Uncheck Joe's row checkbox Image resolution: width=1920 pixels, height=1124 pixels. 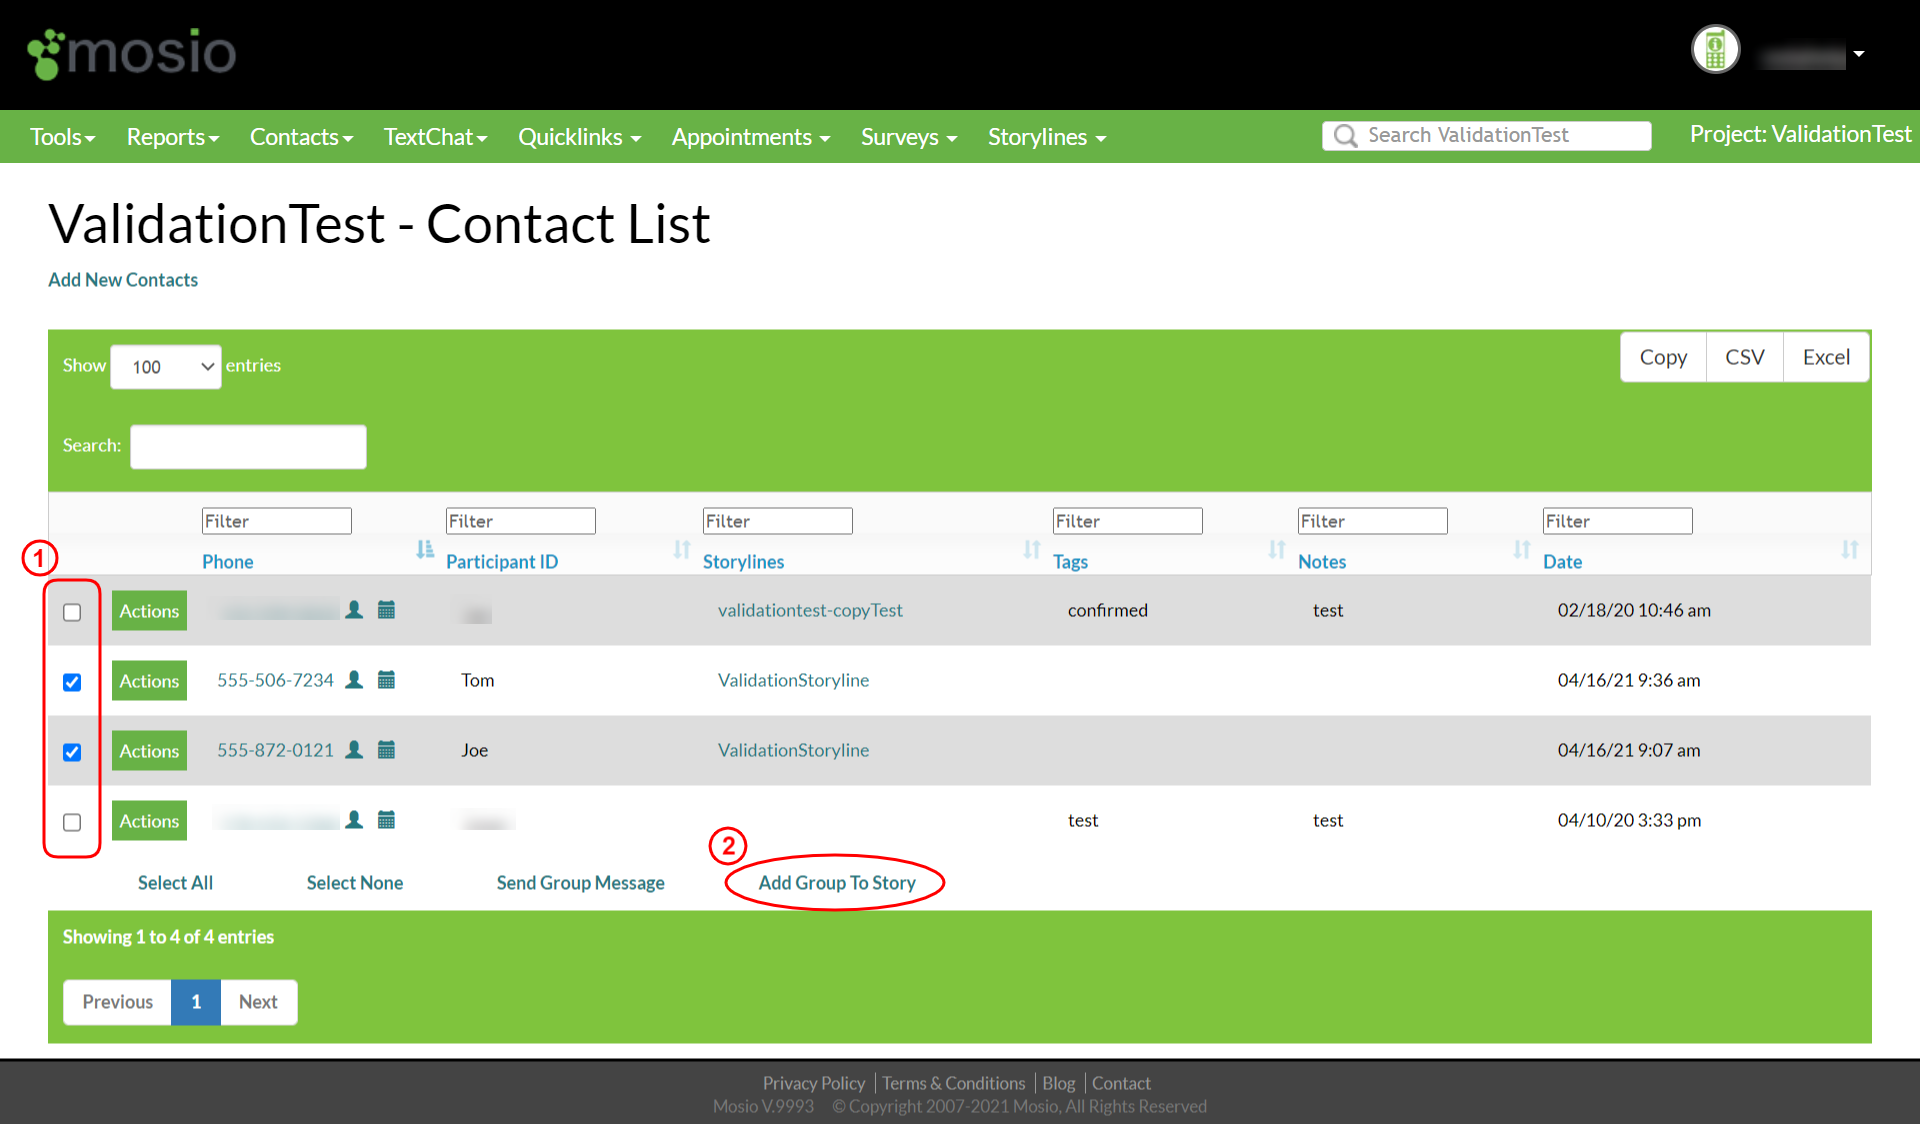tap(72, 752)
